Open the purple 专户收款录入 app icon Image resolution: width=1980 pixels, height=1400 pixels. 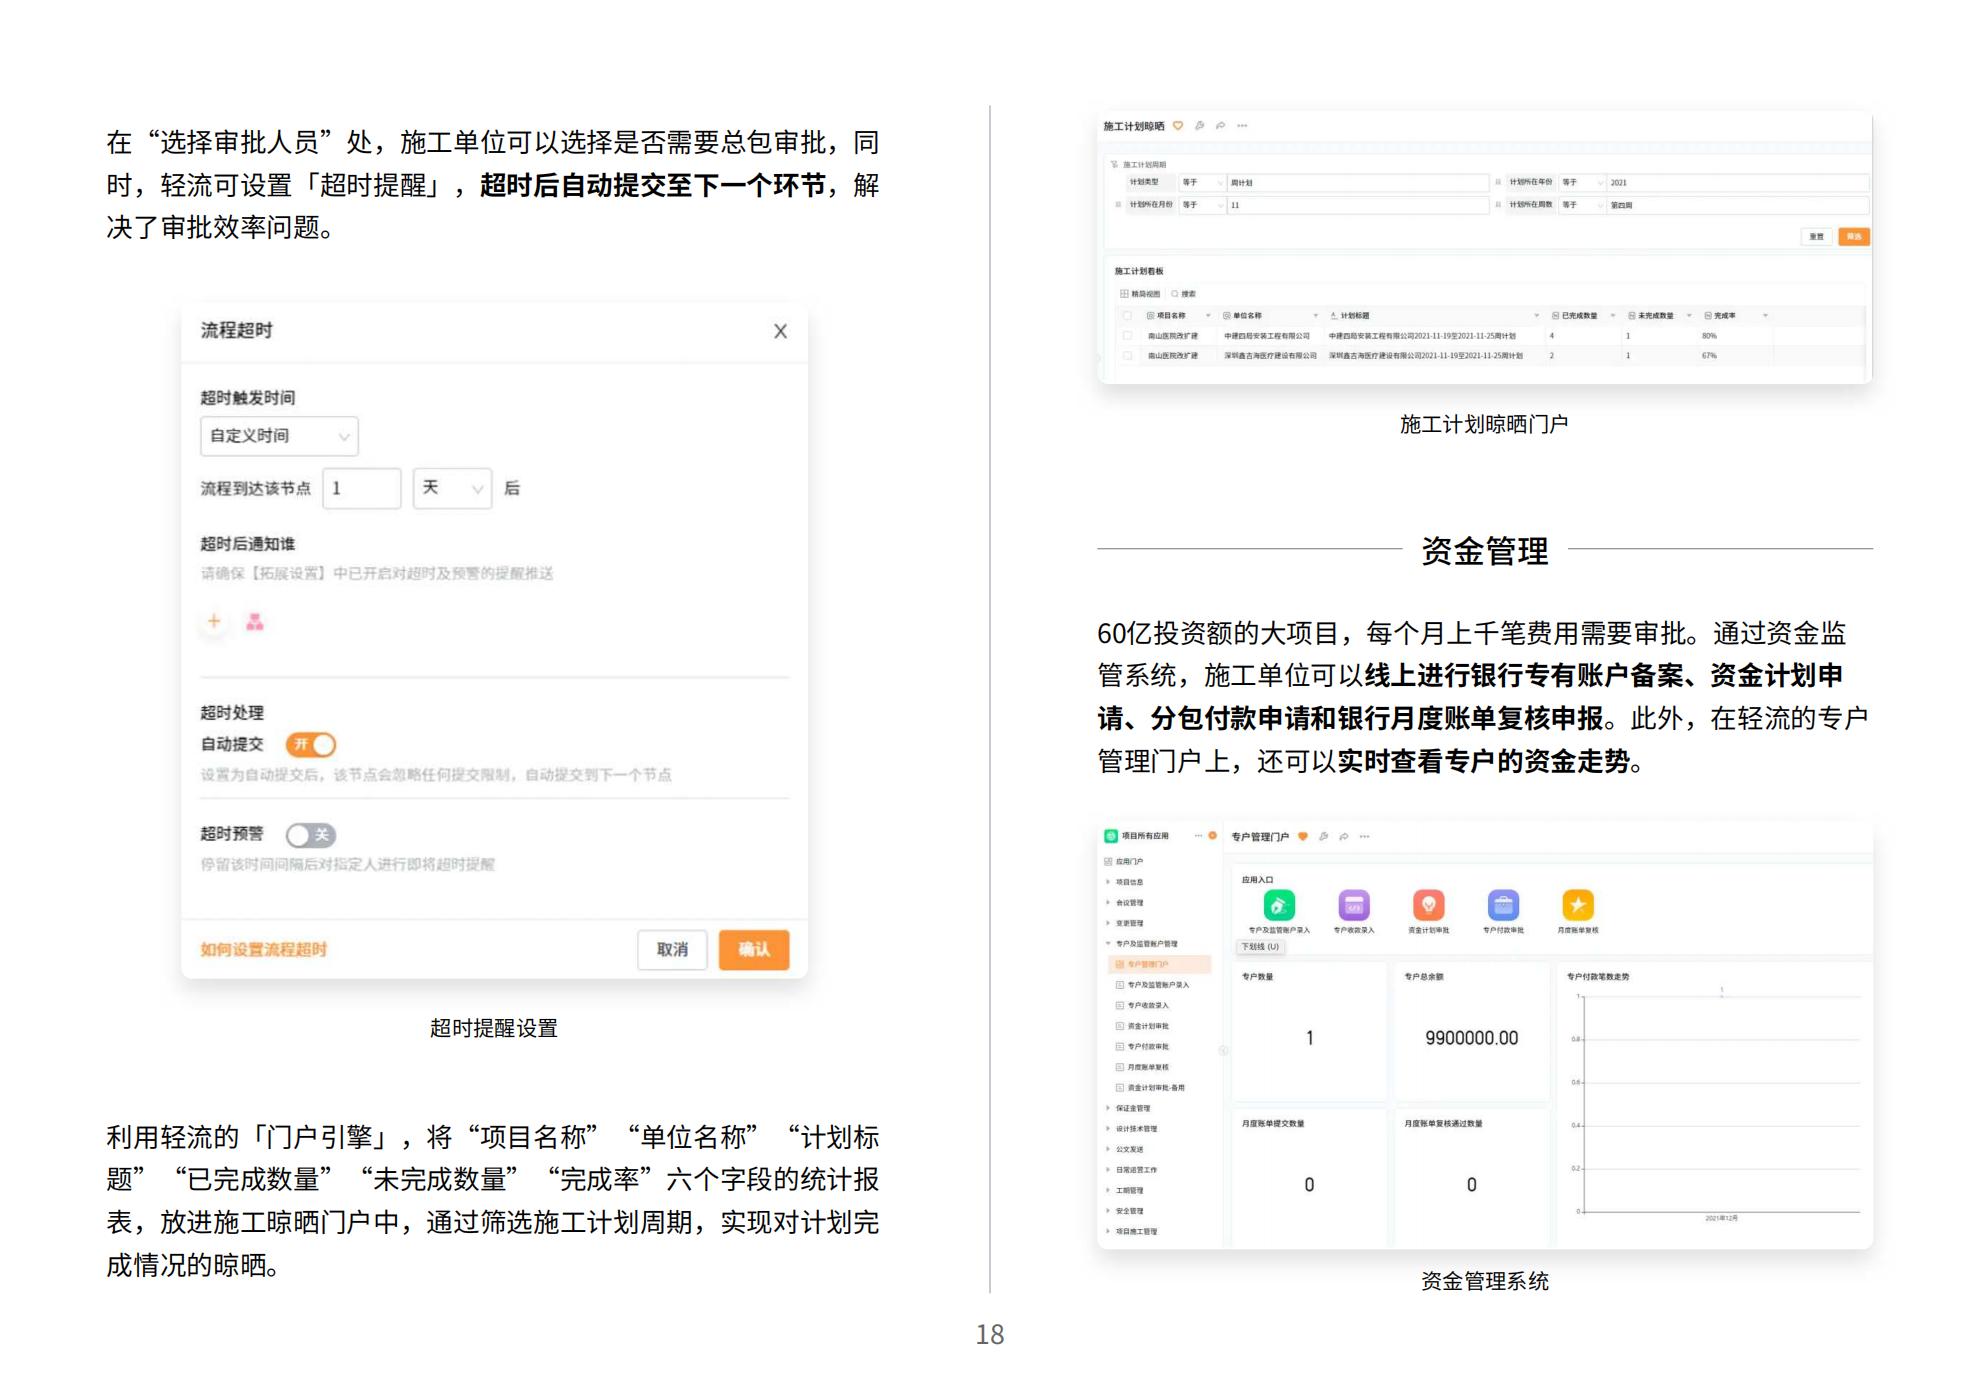click(1354, 905)
